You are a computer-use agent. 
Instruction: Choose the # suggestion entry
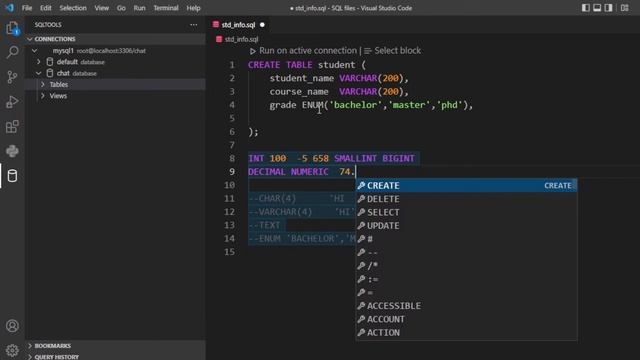[x=467, y=239]
